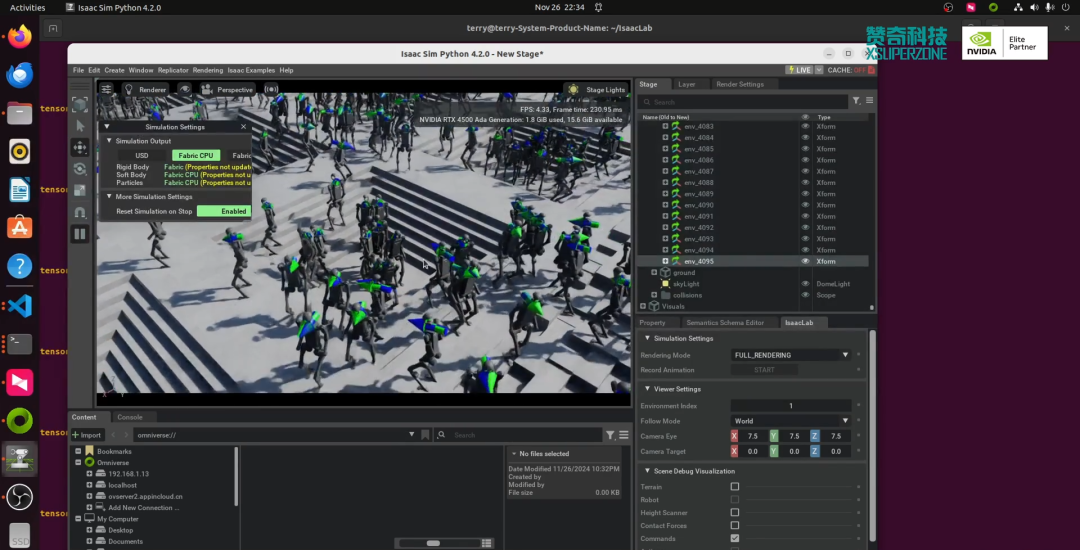The image size is (1080, 550).
Task: Collapse the More Simulation Settings section
Action: point(109,197)
